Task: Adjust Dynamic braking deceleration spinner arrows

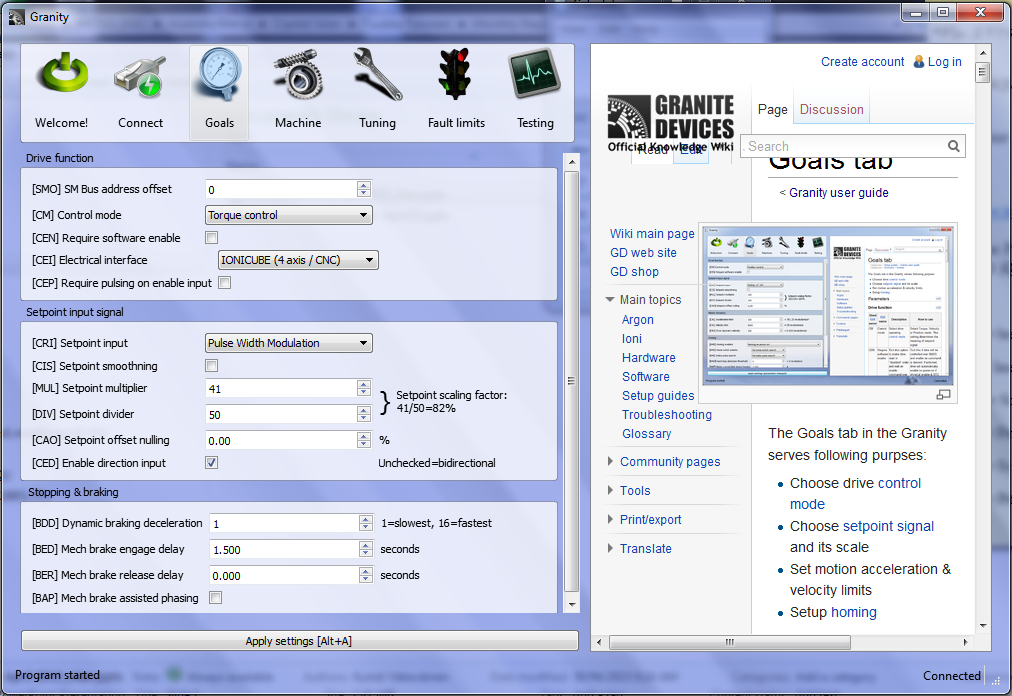Action: point(366,523)
